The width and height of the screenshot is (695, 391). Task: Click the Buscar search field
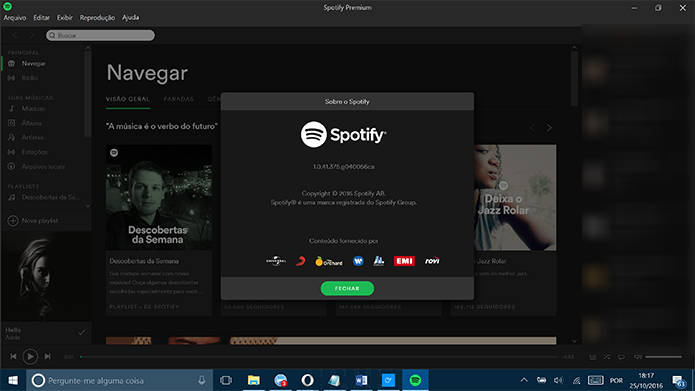pyautogui.click(x=101, y=35)
